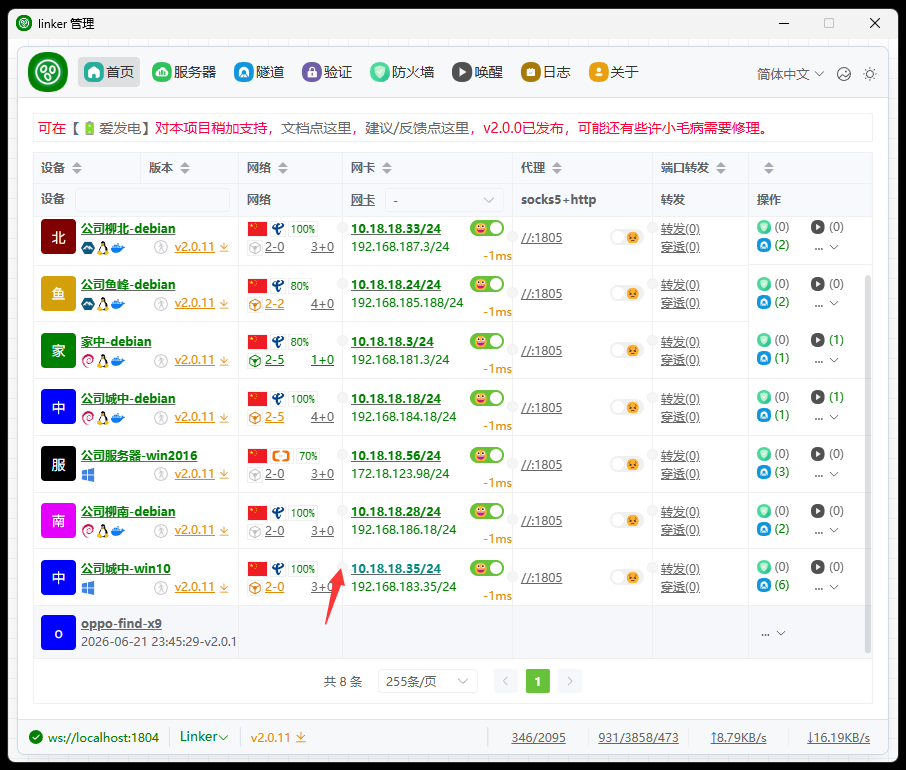906x770 pixels.
Task: Click 穿透(0) for 公司城中-debian
Action: coord(680,417)
